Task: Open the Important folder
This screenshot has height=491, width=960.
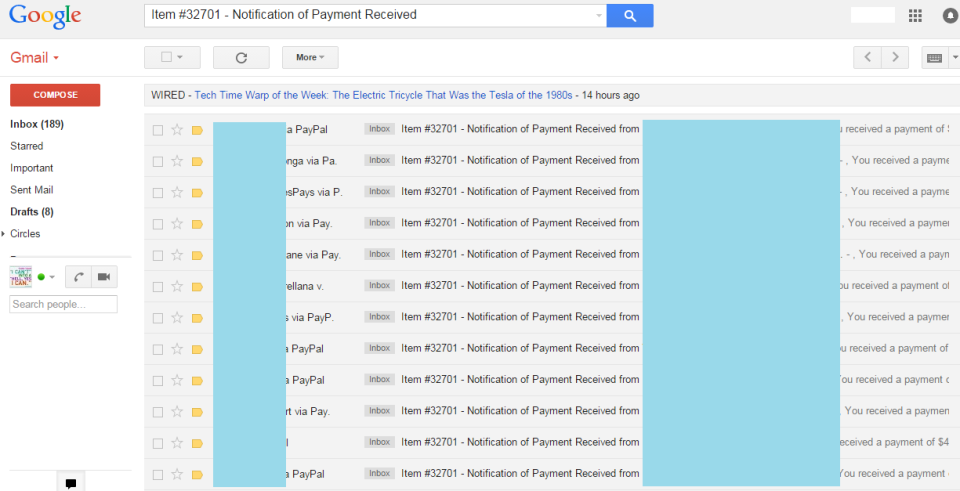Action: pos(32,168)
